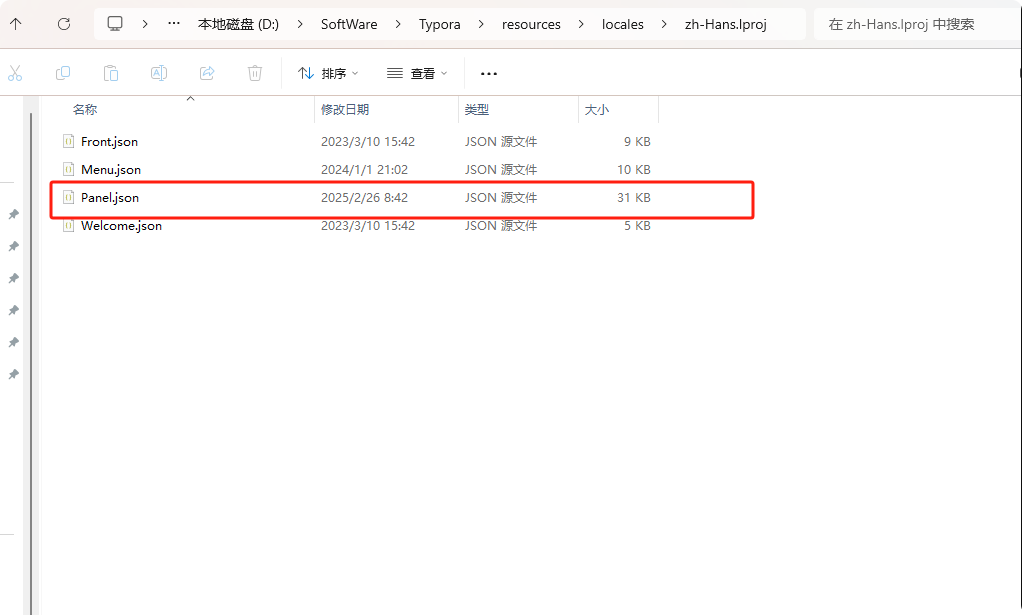1022x615 pixels.
Task: Click the Copy icon in toolbar
Action: [63, 73]
